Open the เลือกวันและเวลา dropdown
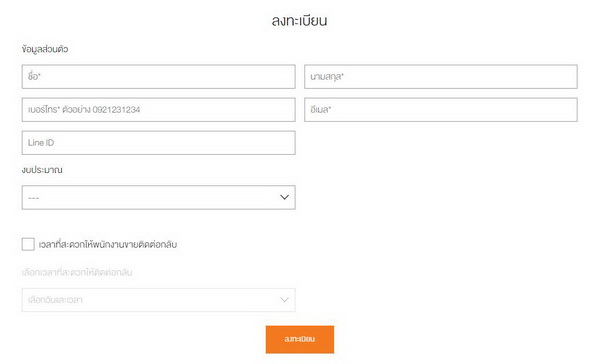Screen dimensions: 600x364 pyautogui.click(x=158, y=300)
